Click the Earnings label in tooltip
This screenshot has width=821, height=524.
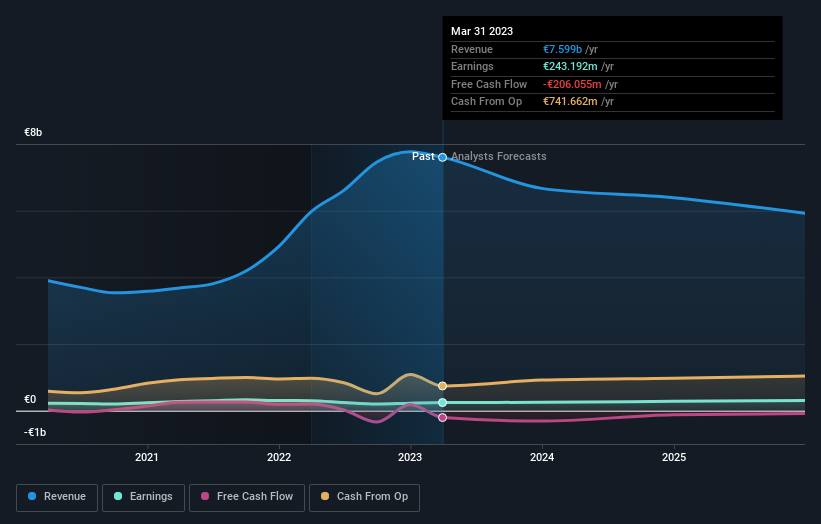(x=472, y=66)
